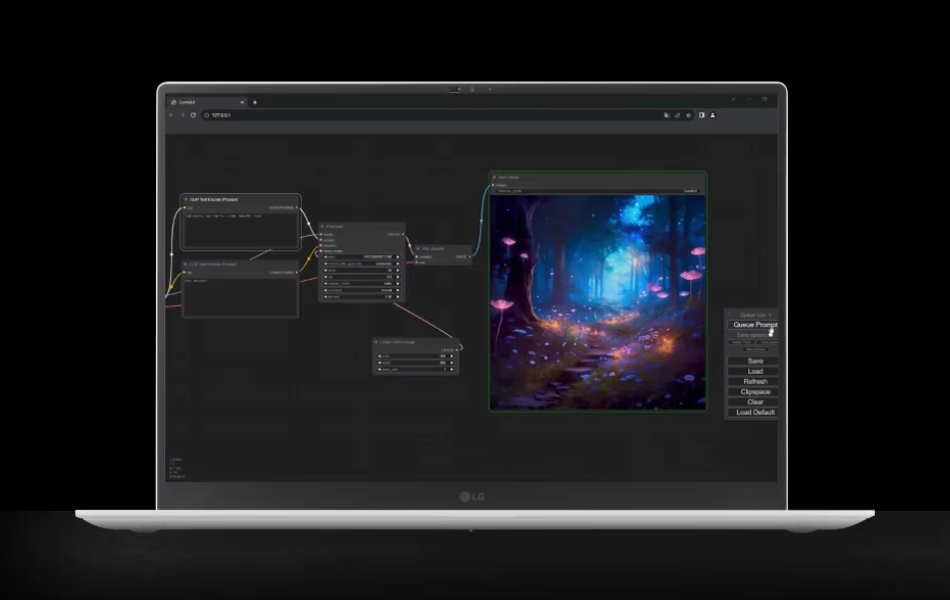950x600 pixels.
Task: Bookmark this page with the star icon
Action: (688, 115)
